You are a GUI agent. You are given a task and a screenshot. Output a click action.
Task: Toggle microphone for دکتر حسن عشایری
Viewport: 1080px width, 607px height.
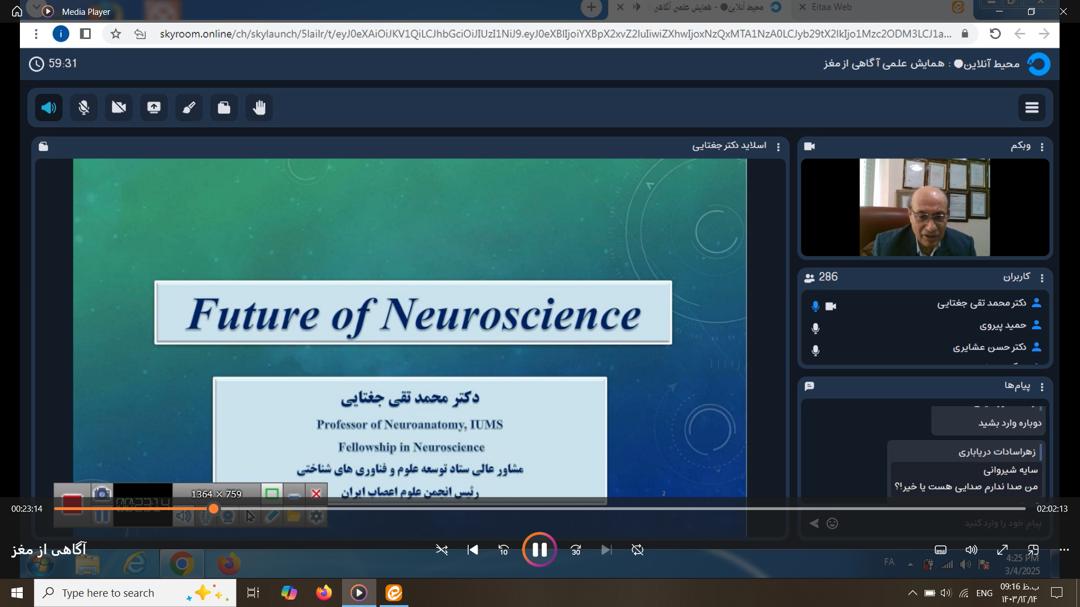(x=816, y=350)
